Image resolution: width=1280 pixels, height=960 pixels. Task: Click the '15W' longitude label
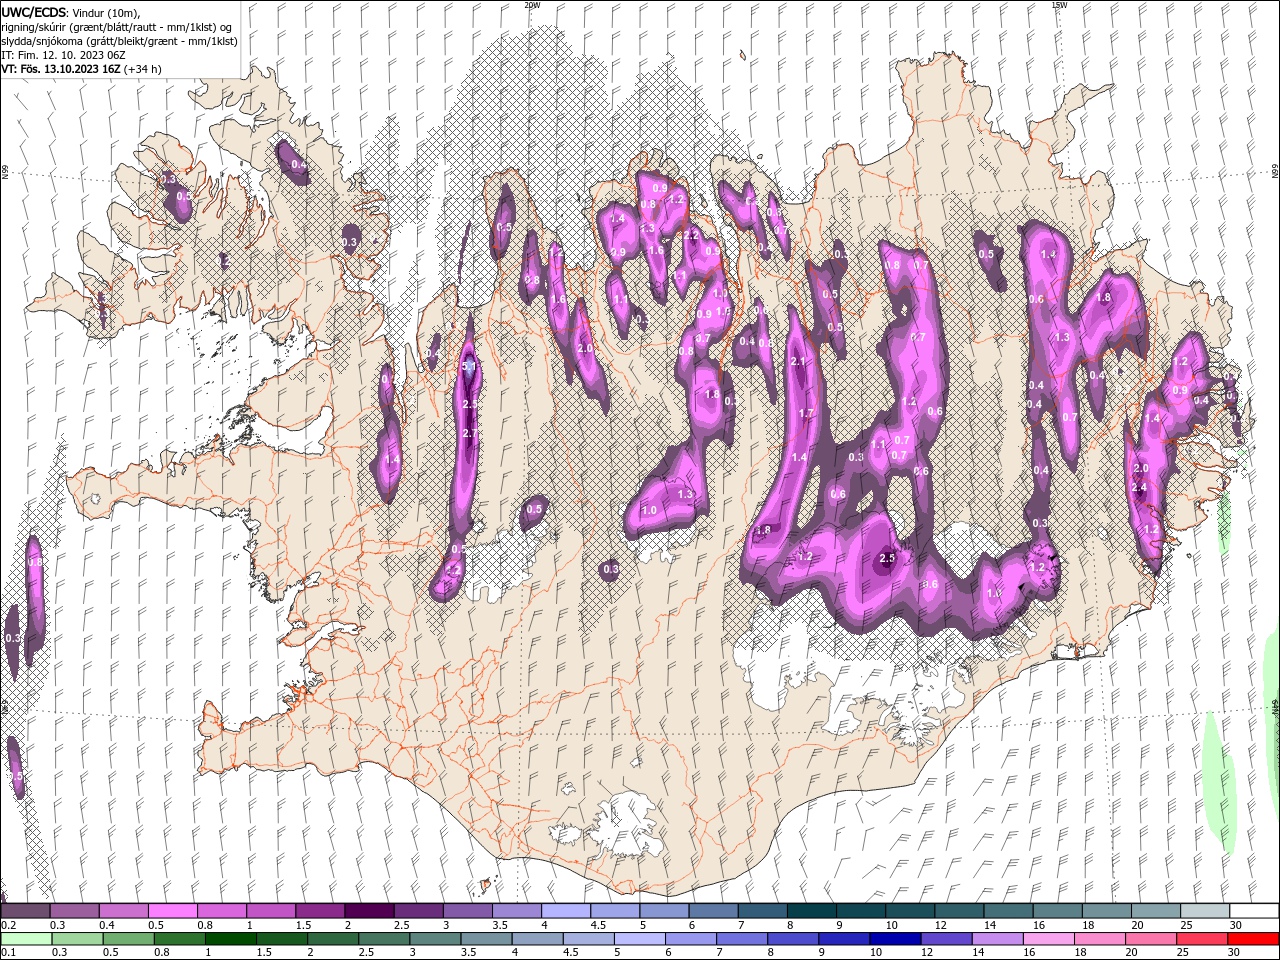click(x=1058, y=5)
